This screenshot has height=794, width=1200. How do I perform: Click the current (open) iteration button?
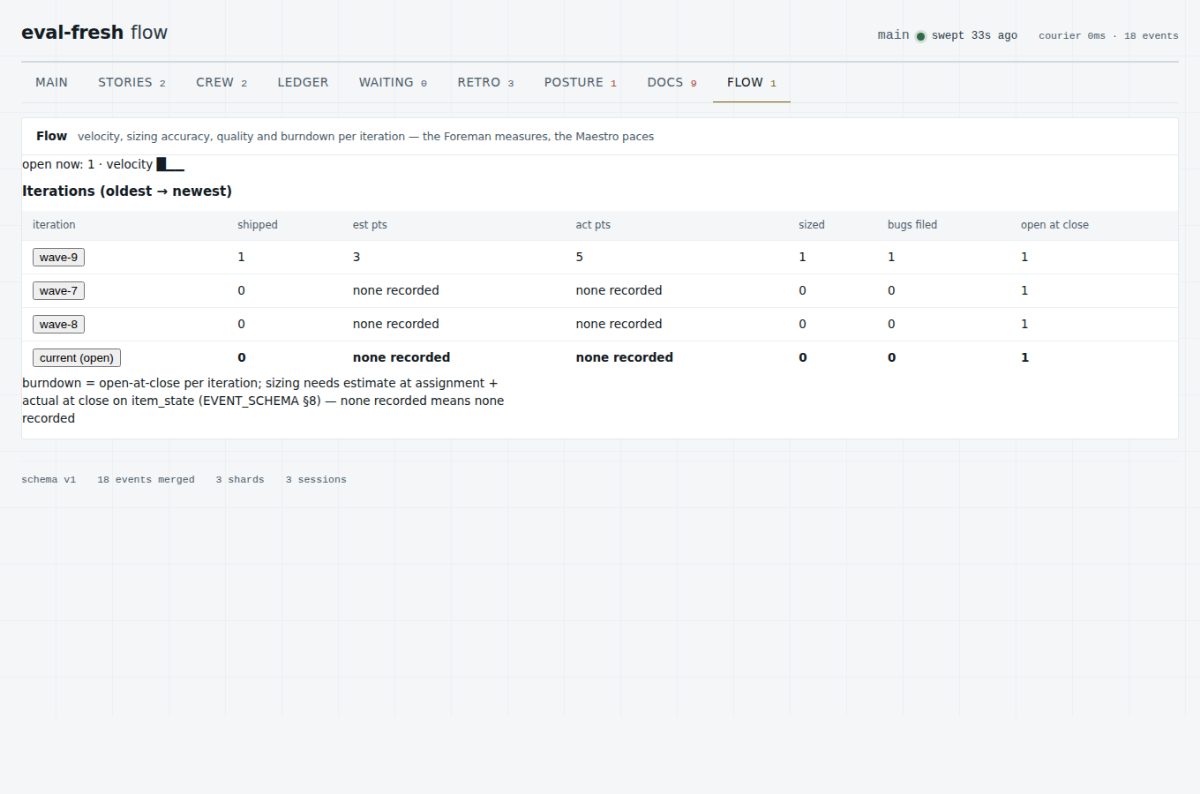click(x=77, y=357)
